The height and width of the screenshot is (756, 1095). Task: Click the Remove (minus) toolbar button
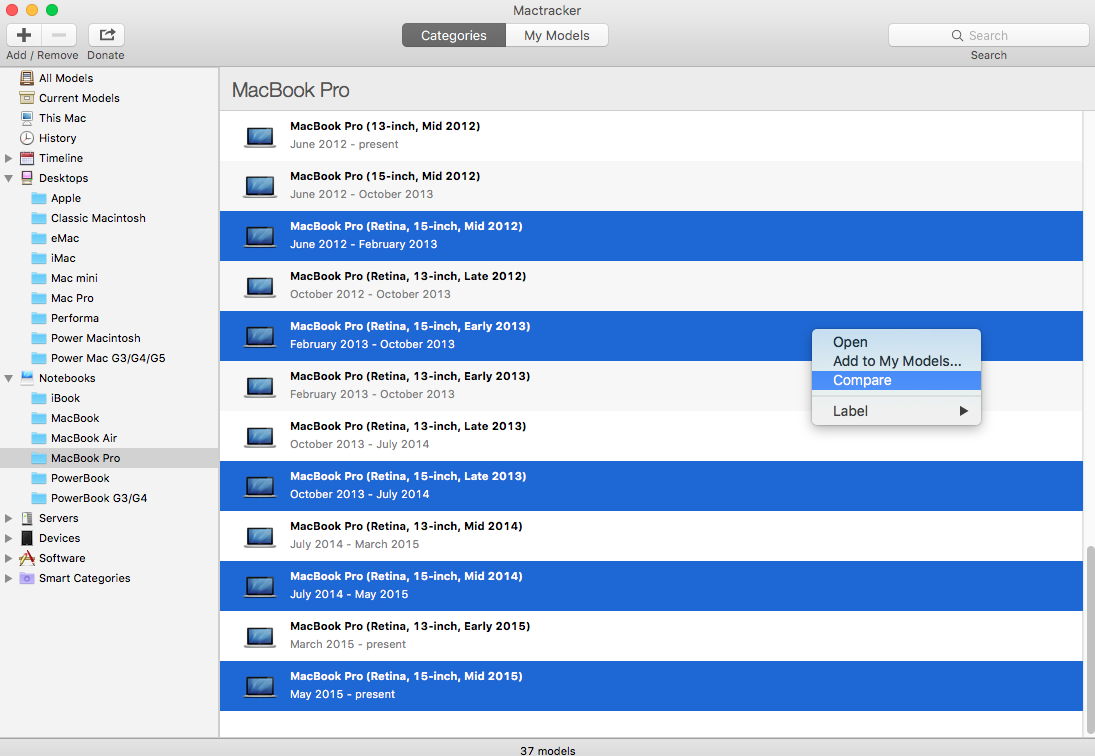(x=59, y=35)
